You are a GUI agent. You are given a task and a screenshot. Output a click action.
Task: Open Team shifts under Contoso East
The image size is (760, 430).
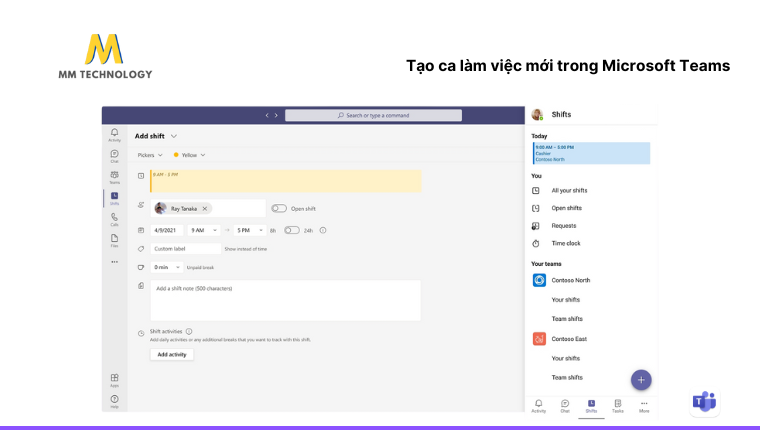click(567, 377)
